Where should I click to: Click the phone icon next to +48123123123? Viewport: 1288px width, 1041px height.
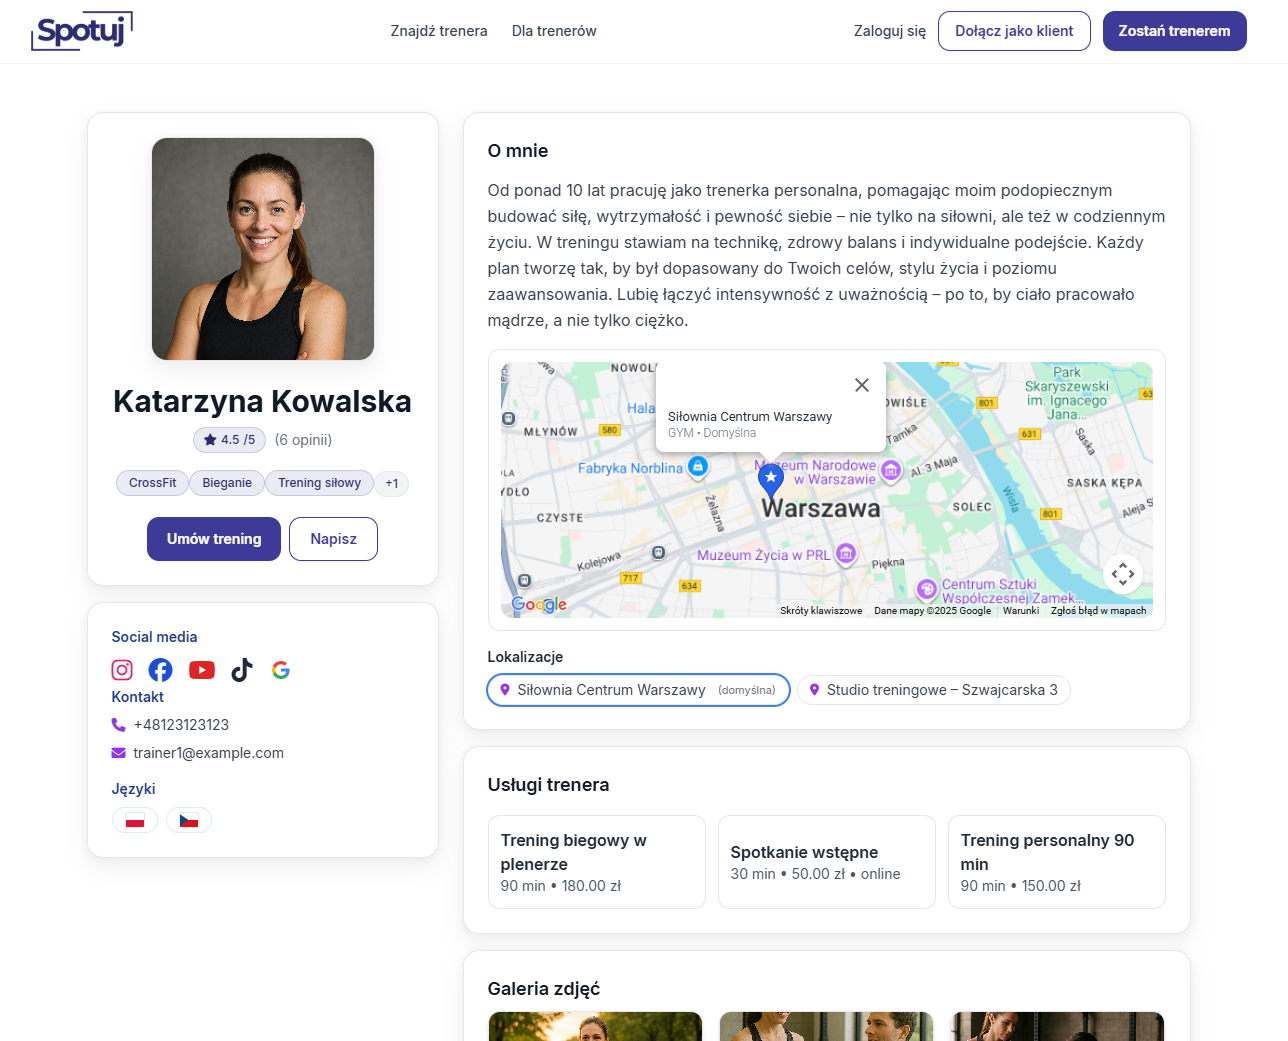(x=119, y=725)
